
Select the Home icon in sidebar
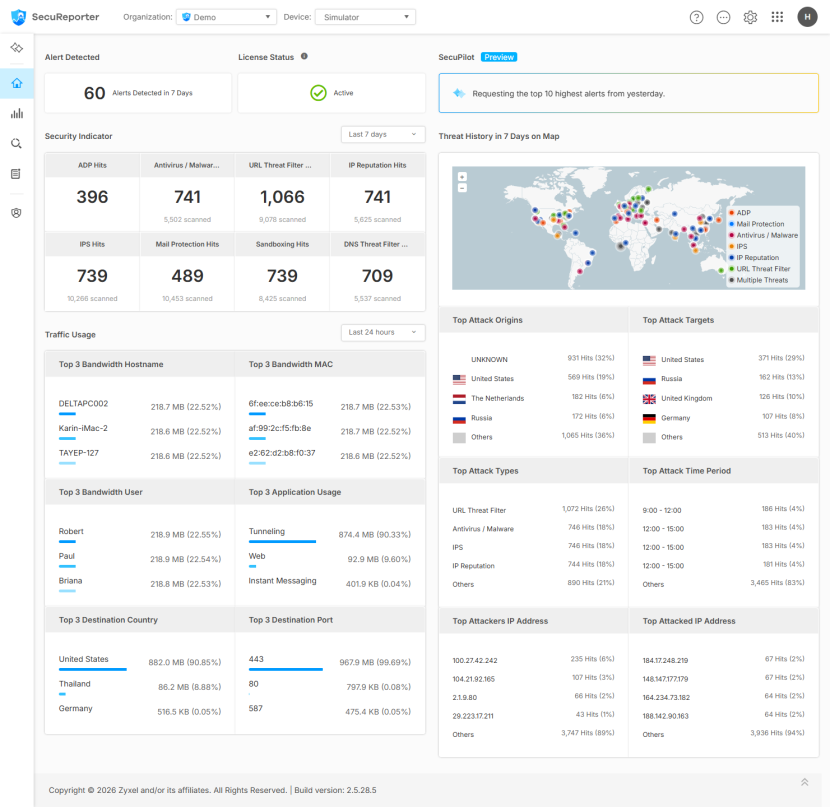tap(17, 83)
